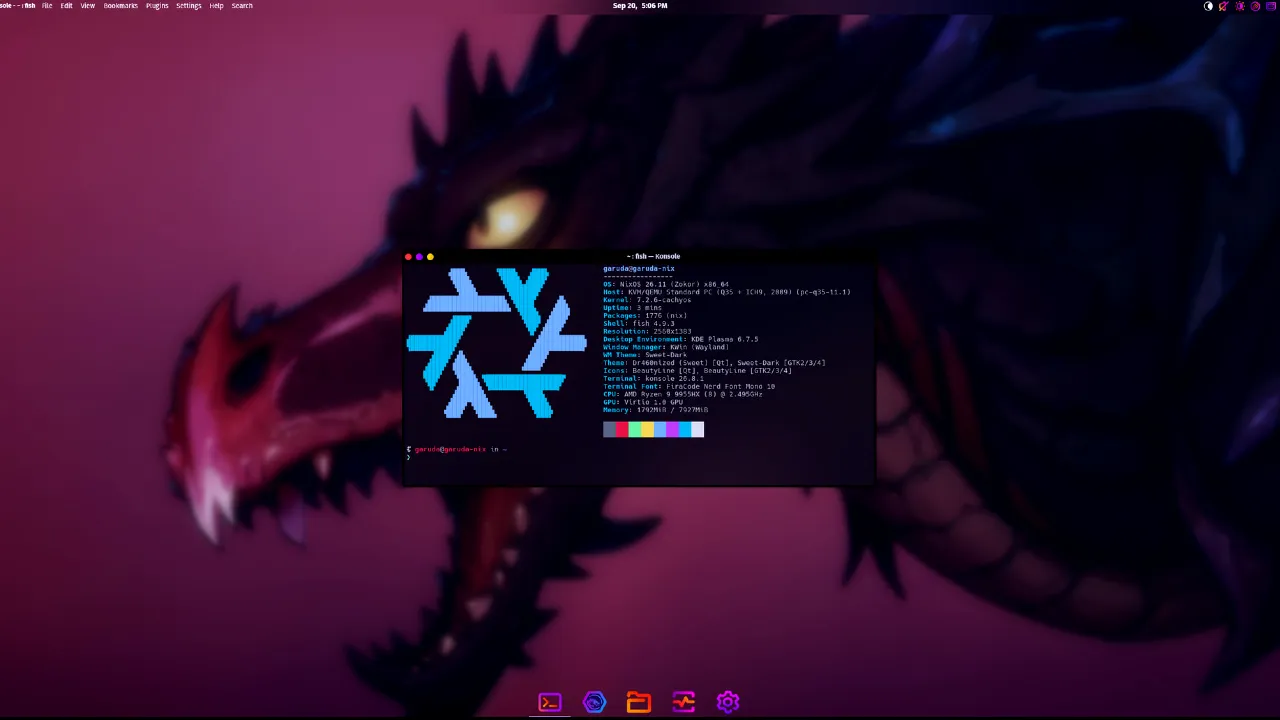
Task: Click the 'Terminal: konsole' line
Action: 654,379
